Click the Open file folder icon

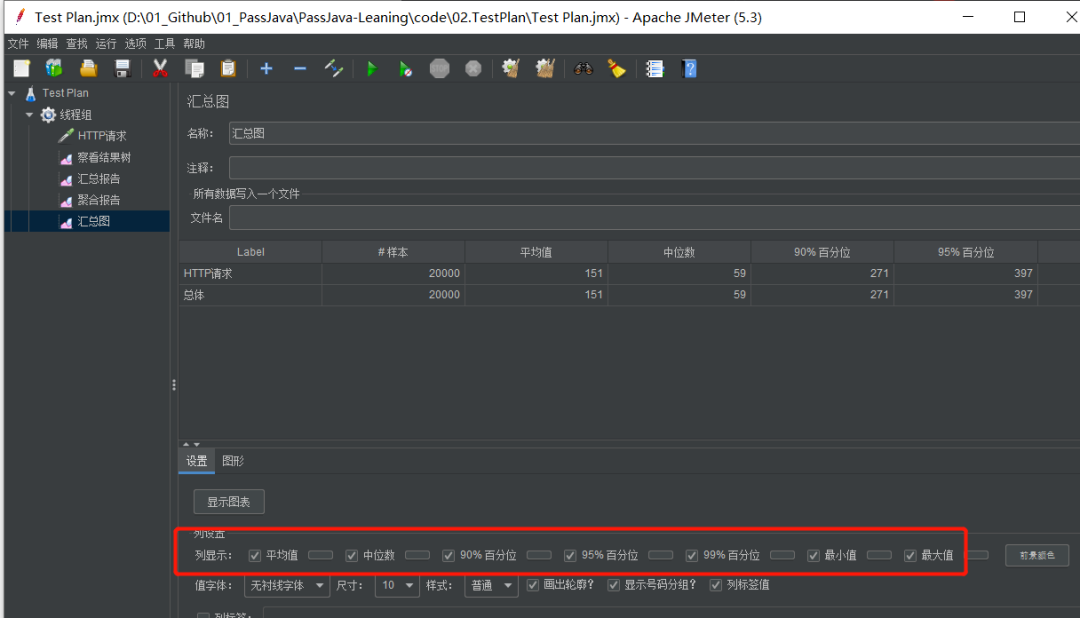(x=88, y=69)
